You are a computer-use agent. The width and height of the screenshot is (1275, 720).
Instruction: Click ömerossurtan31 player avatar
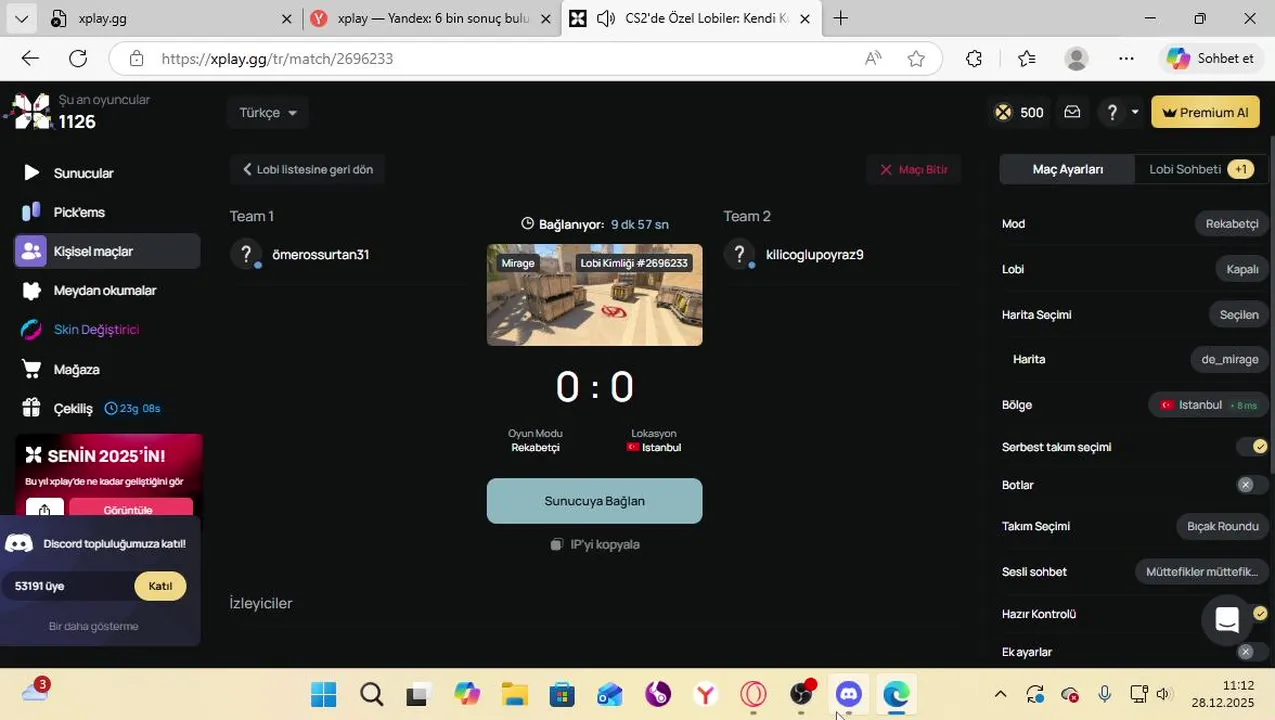pos(246,254)
